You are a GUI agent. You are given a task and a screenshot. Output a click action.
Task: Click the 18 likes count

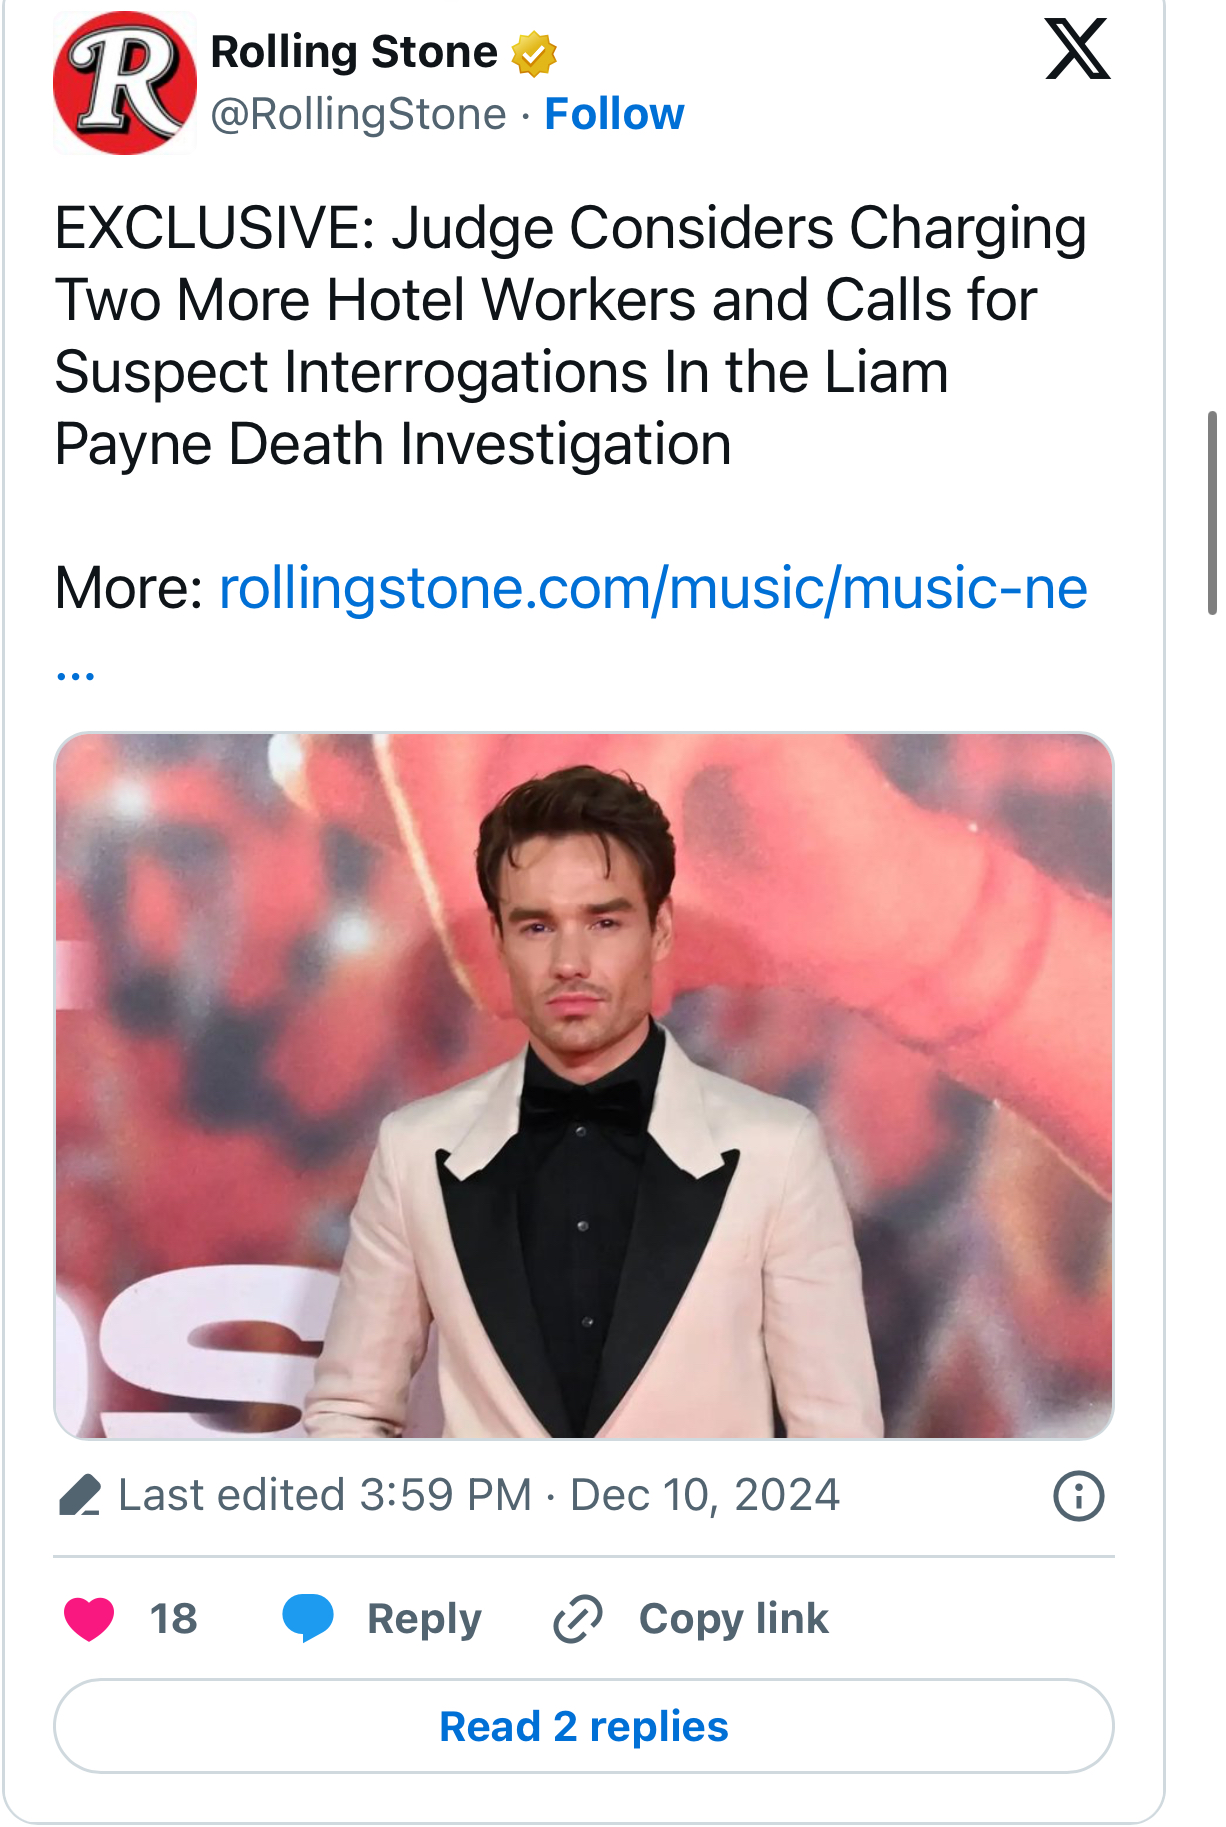(173, 1618)
